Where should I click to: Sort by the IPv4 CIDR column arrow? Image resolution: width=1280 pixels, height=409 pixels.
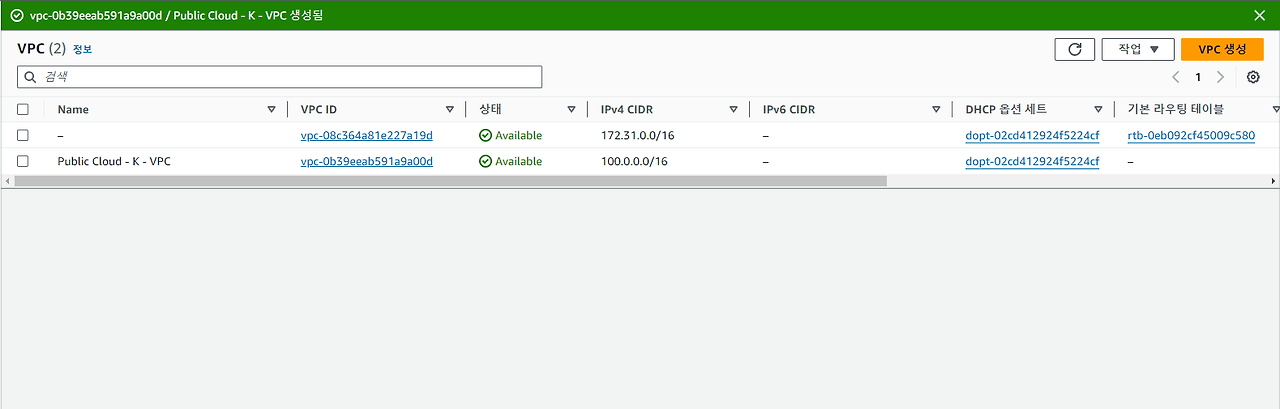click(x=734, y=110)
